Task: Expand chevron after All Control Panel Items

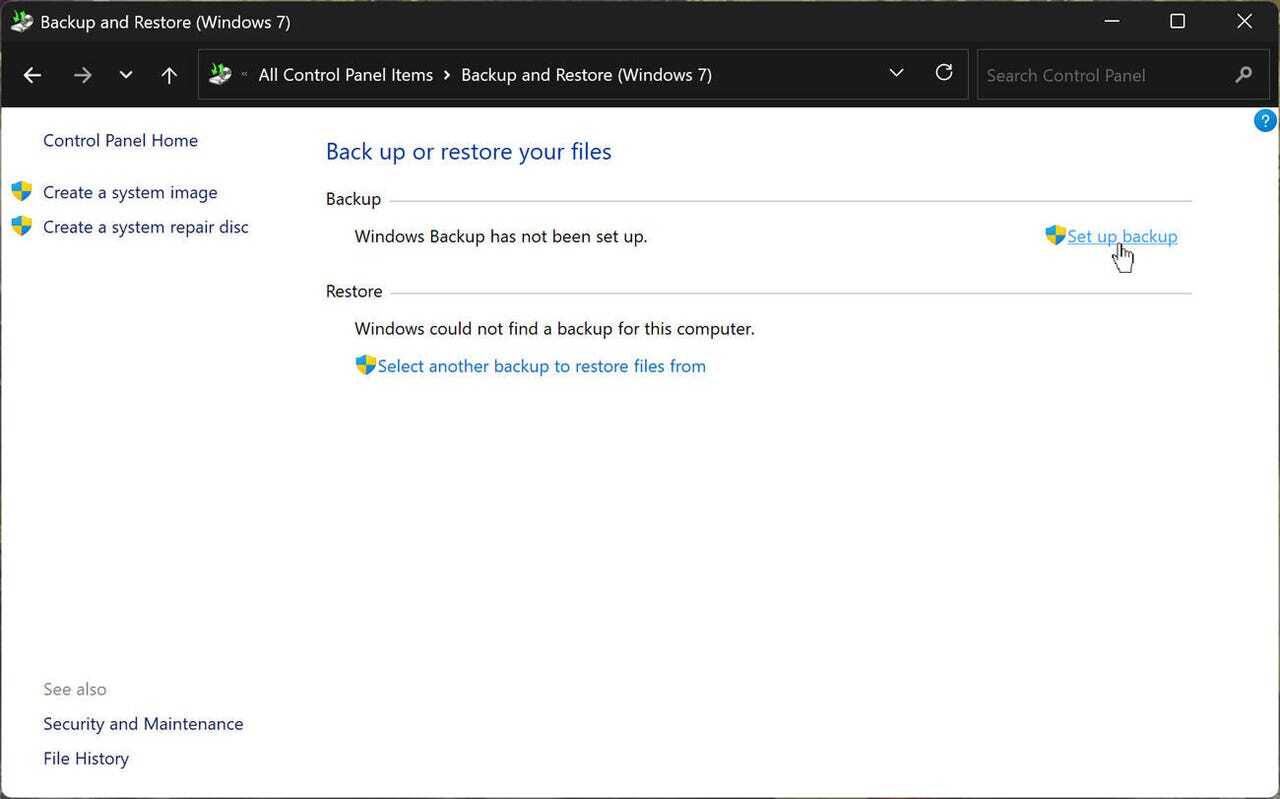Action: [447, 75]
